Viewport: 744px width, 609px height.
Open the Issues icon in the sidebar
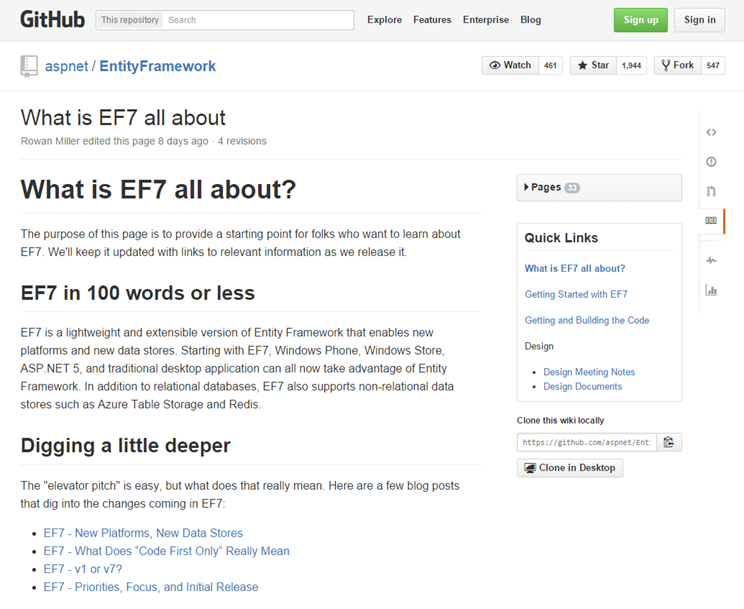pos(711,162)
